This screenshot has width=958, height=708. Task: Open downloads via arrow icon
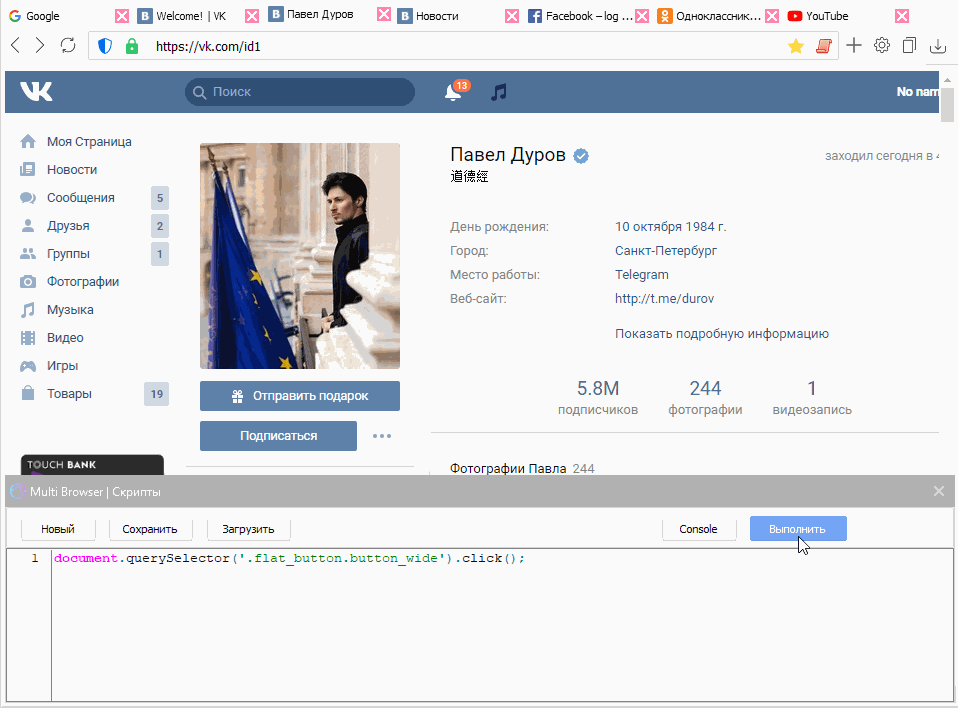click(x=938, y=45)
